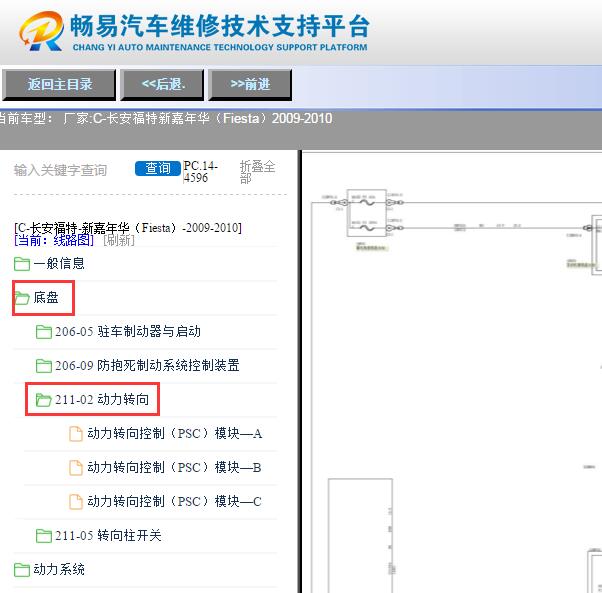Expand 211-05 转向柱开关
Viewport: 602px width, 593px height.
pos(108,535)
